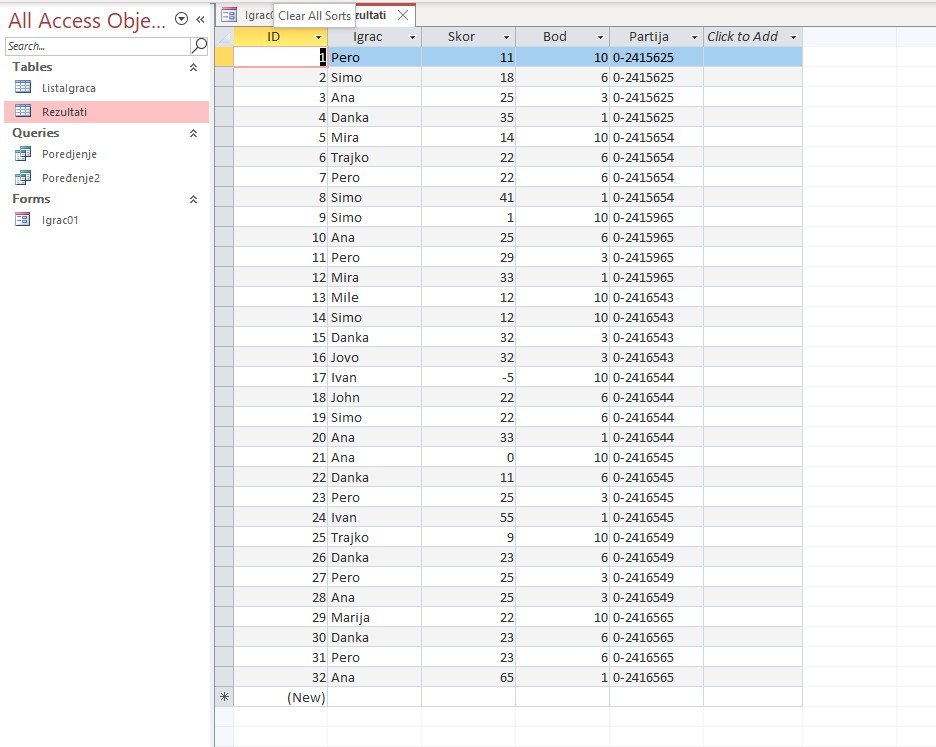Collapse the Queries group
936x747 pixels.
click(x=193, y=133)
